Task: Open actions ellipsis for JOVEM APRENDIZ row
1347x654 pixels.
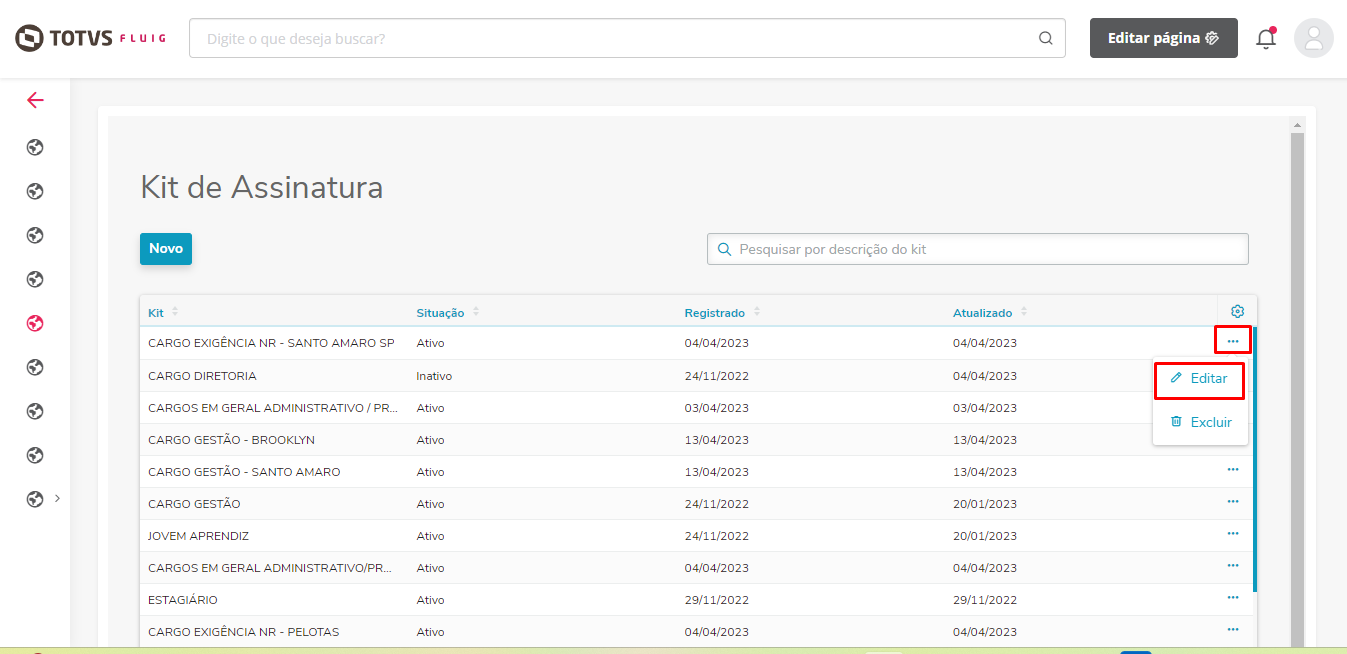Action: click(x=1233, y=533)
